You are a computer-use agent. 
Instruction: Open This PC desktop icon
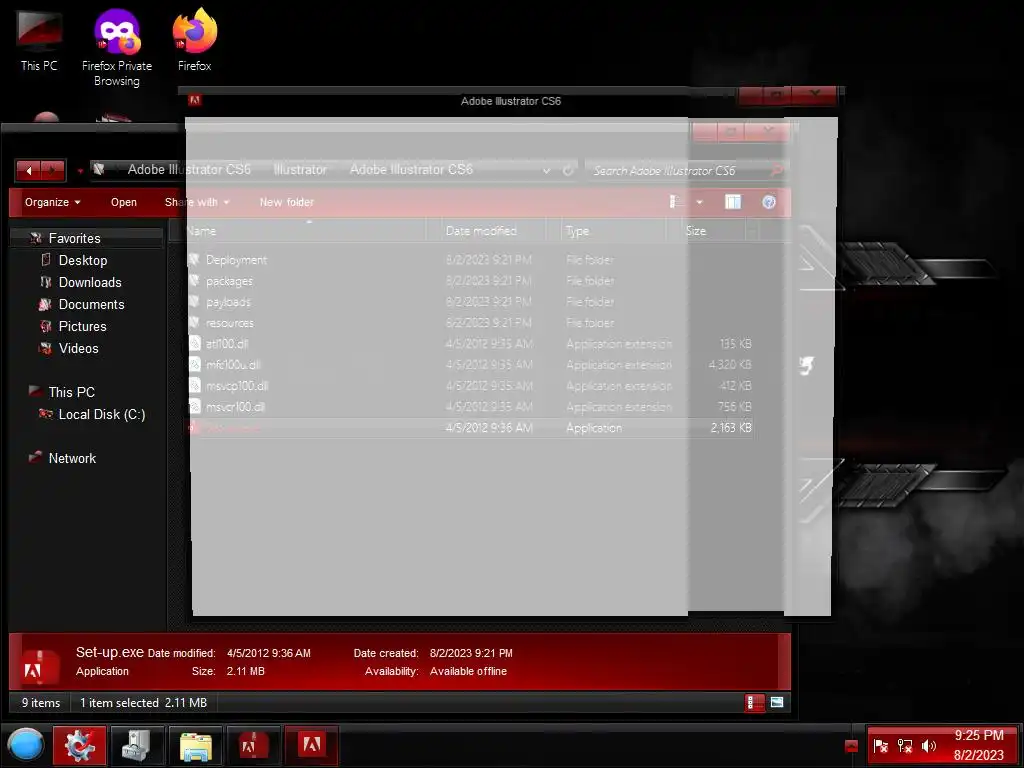(39, 39)
